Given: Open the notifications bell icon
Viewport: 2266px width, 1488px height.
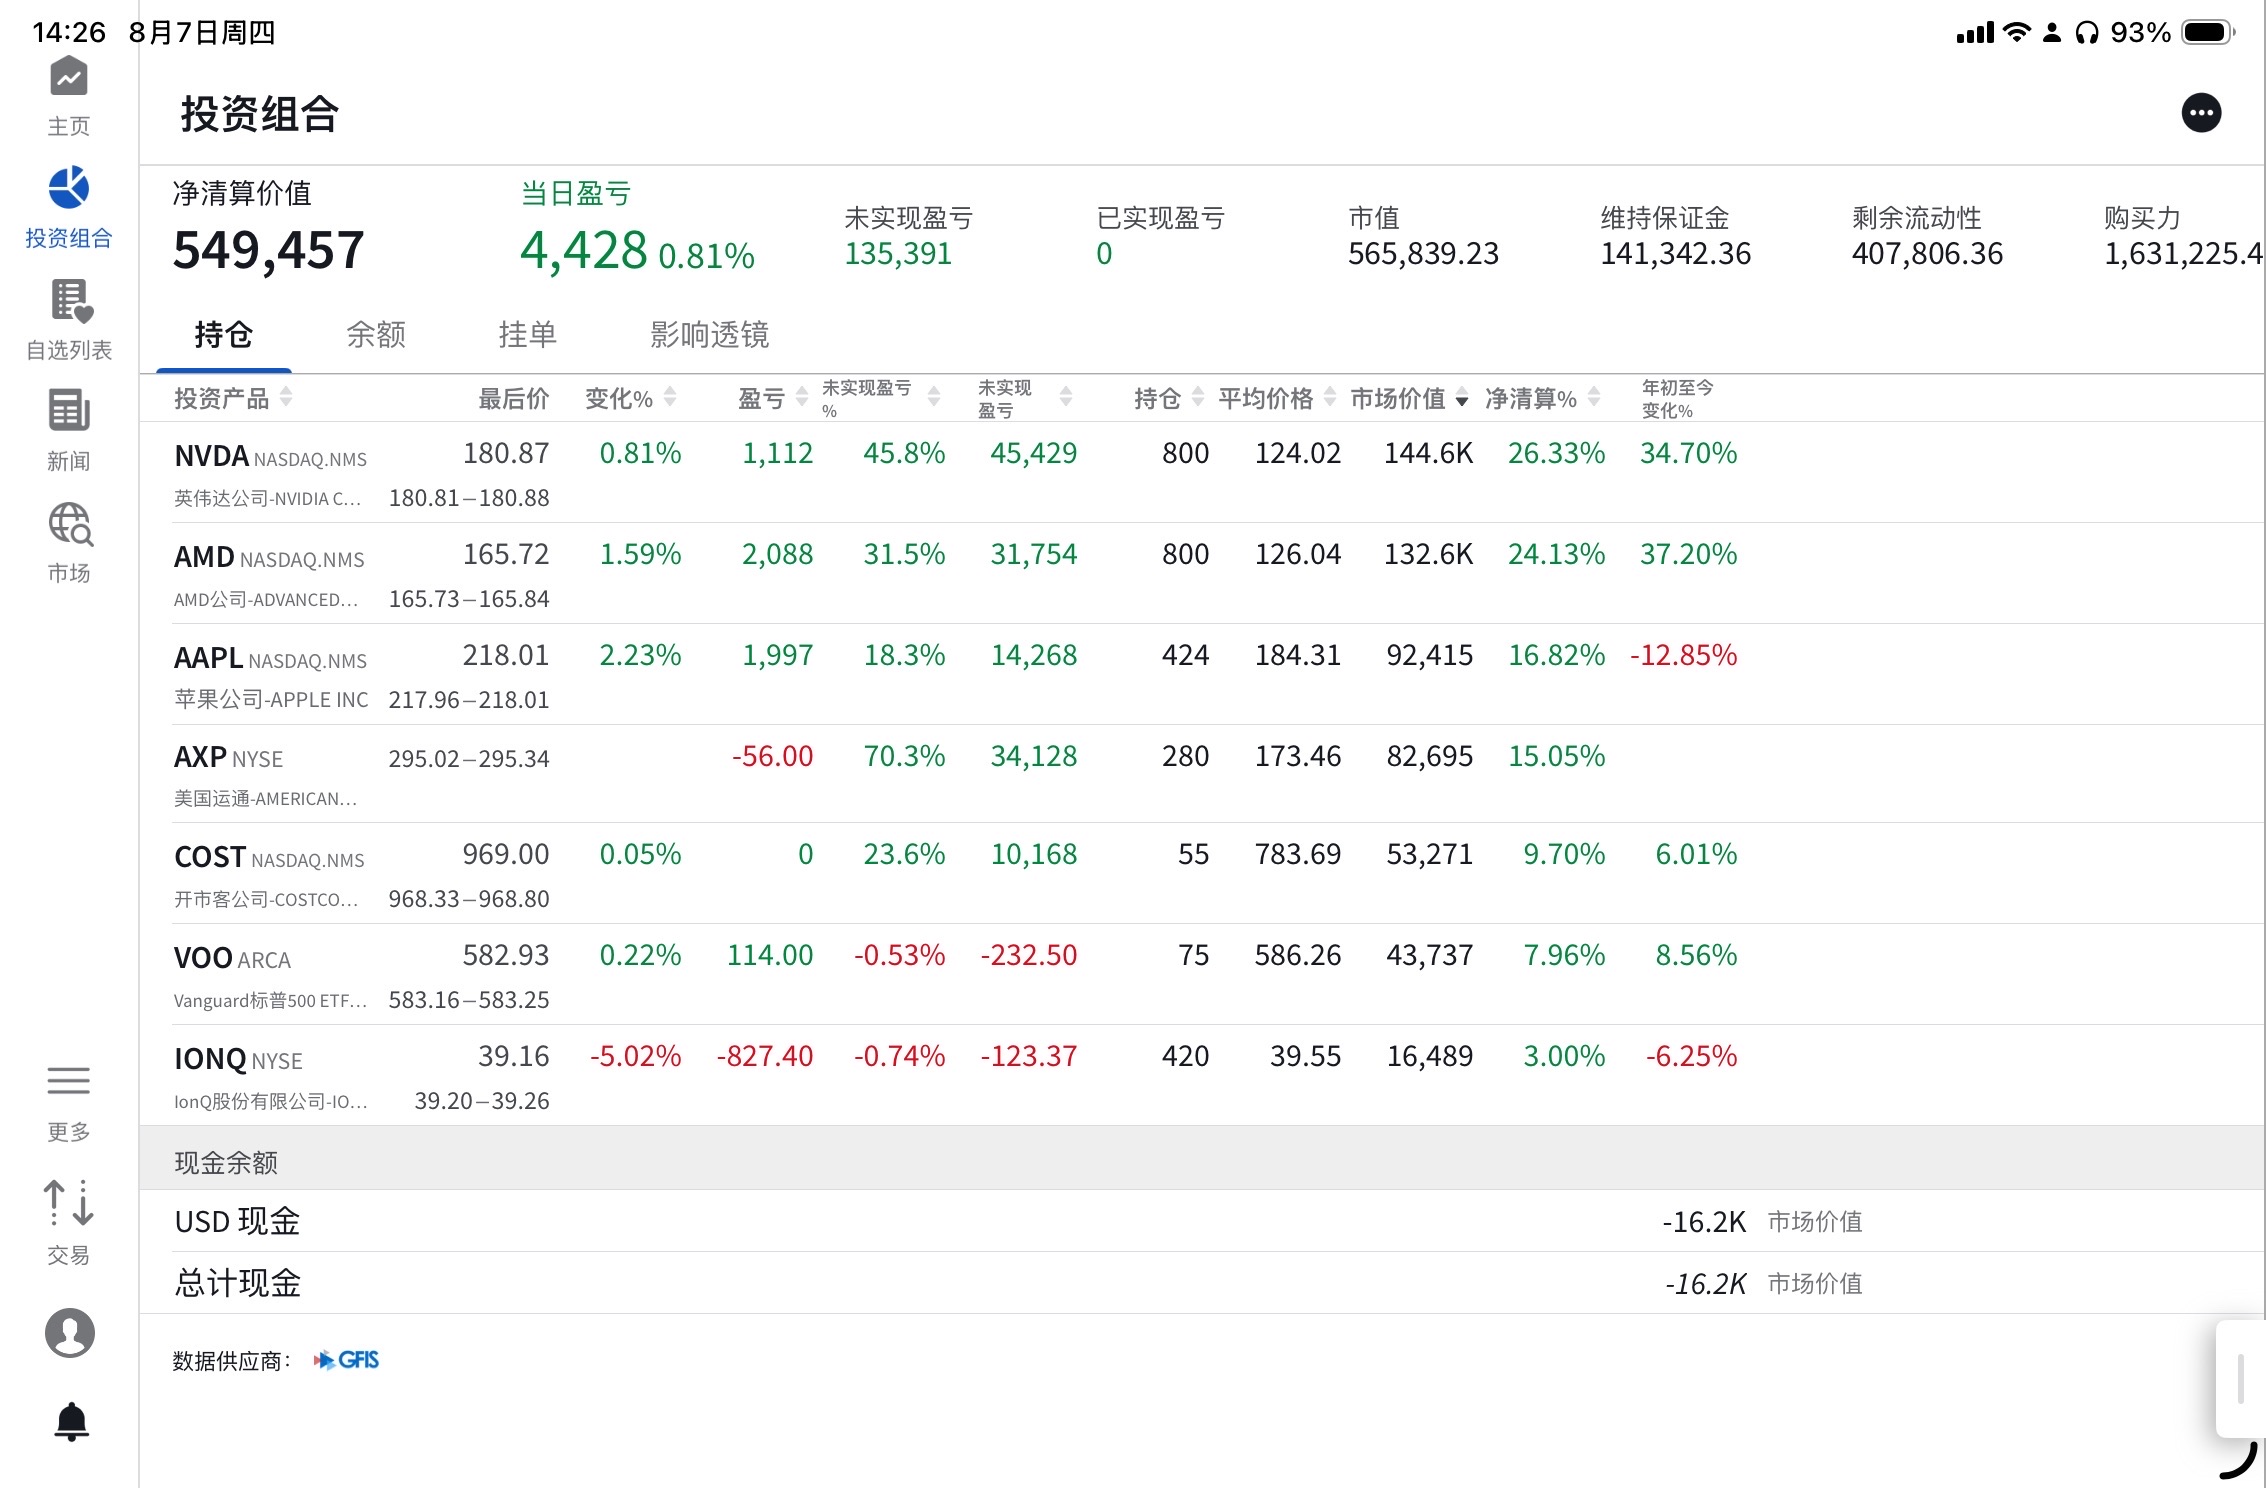Looking at the screenshot, I should [x=71, y=1422].
